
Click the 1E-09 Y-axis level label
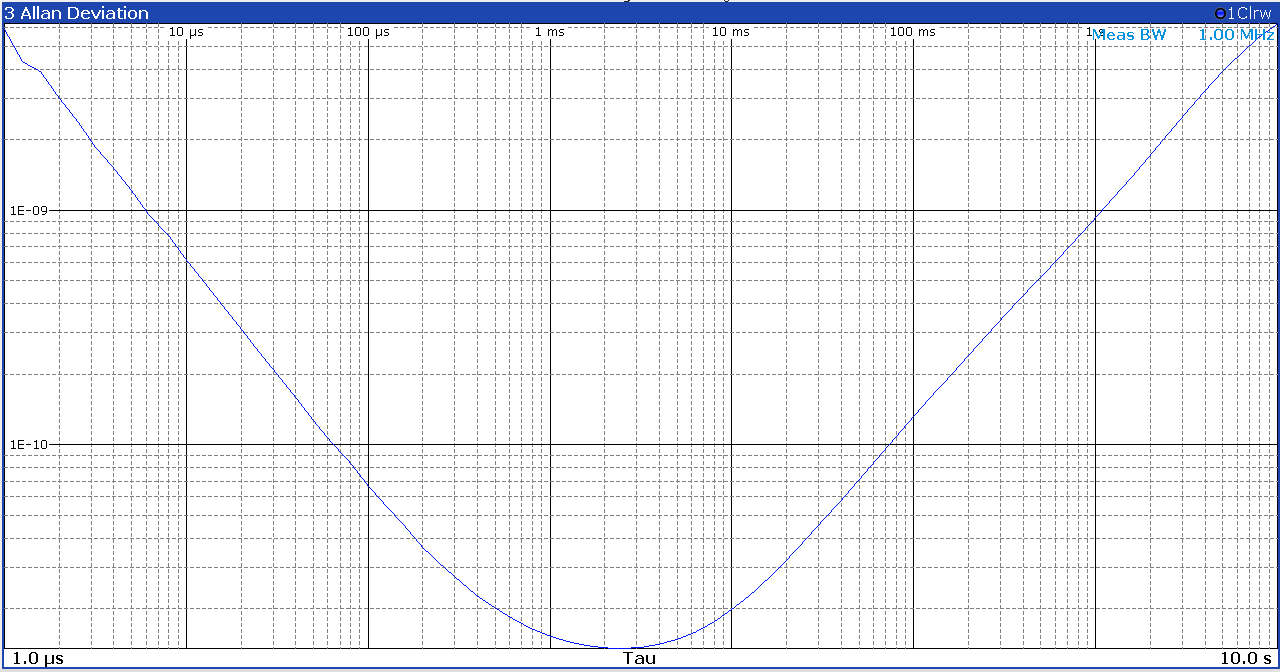coord(28,211)
